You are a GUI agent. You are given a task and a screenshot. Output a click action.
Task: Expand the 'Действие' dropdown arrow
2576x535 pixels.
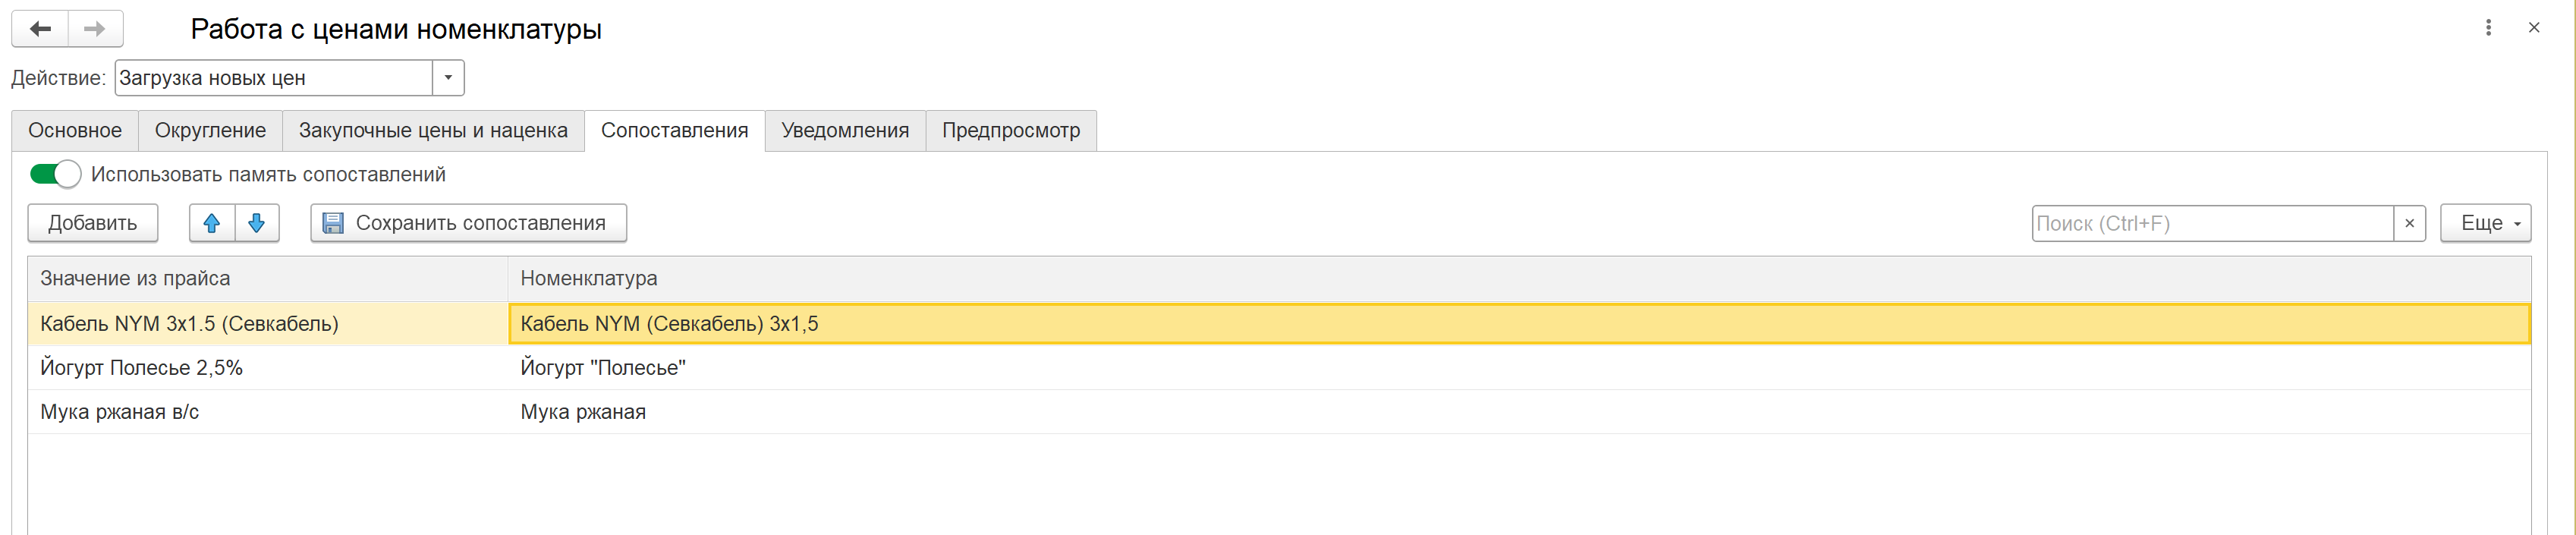[x=448, y=78]
